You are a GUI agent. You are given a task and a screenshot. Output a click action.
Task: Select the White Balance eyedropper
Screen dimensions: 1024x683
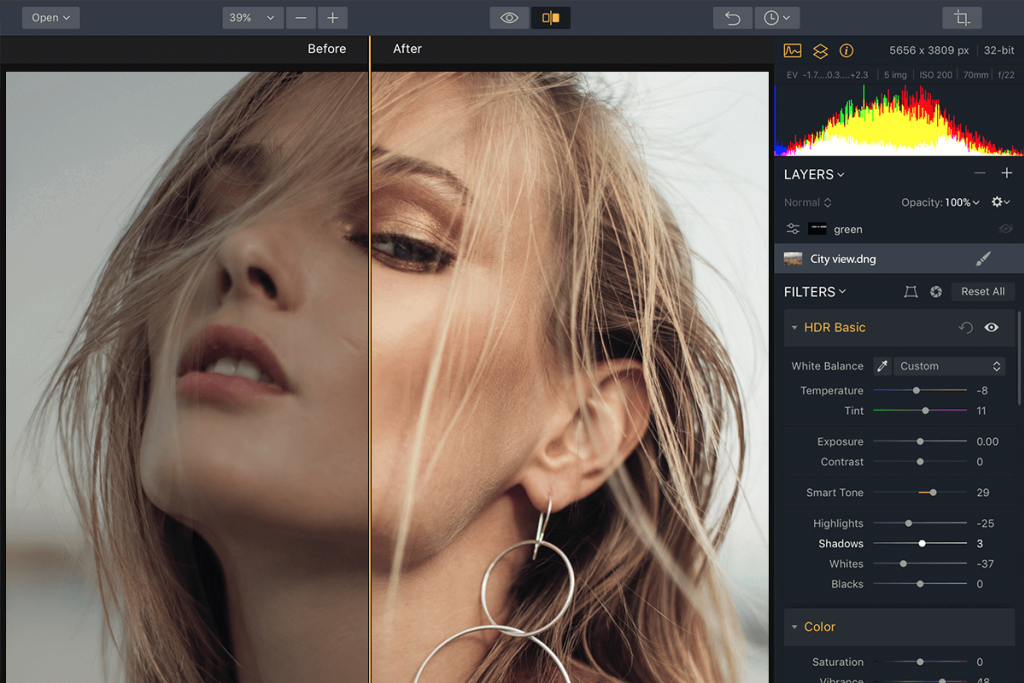pyautogui.click(x=881, y=366)
